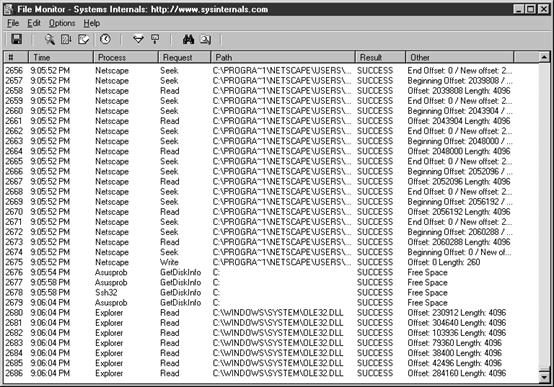This screenshot has width=554, height=387.
Task: Click the Time column header
Action: (61, 57)
